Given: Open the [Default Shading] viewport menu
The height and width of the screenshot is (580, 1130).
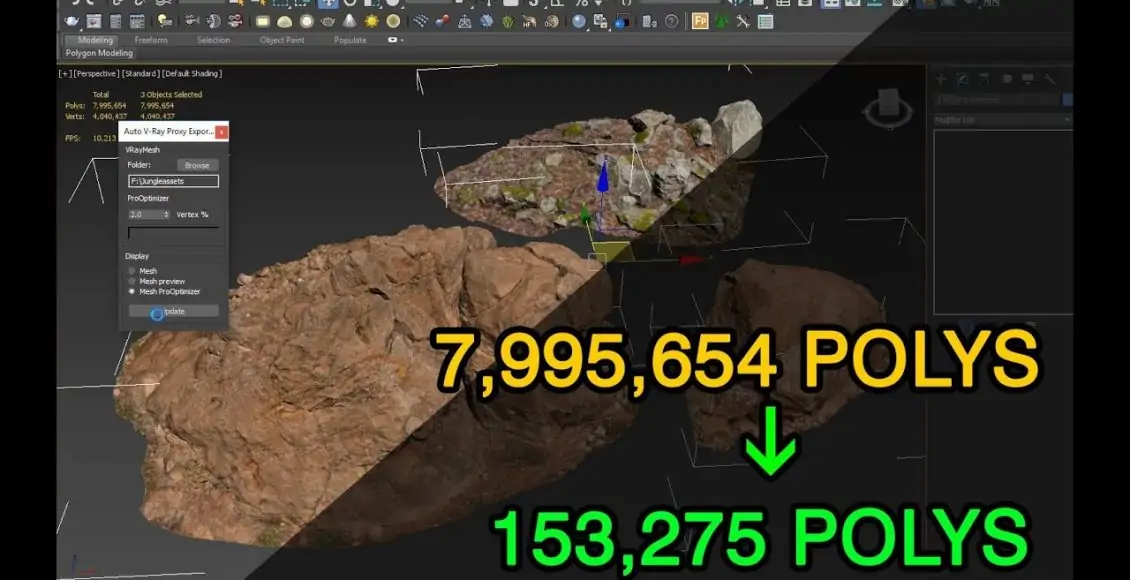Looking at the screenshot, I should (191, 74).
